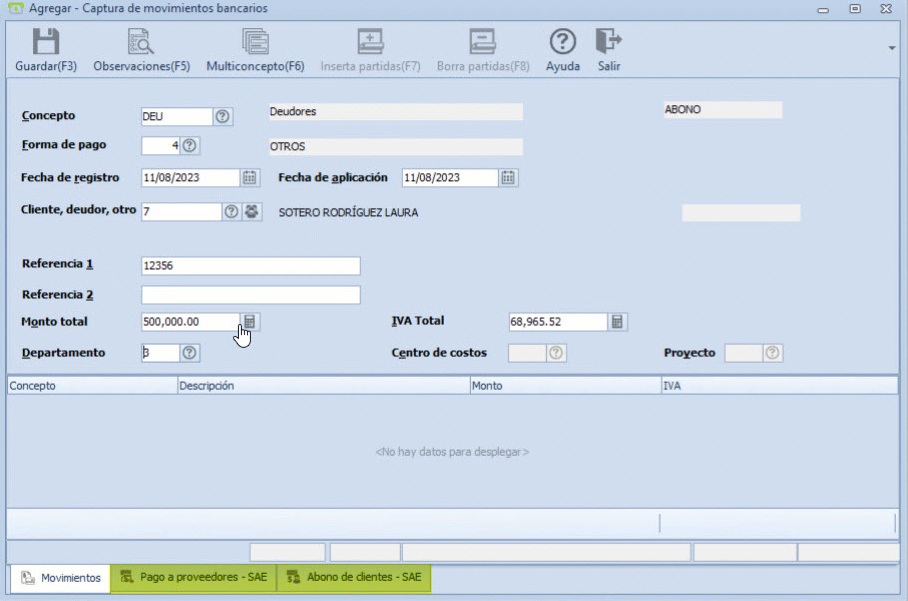Expand the toolbar overflow arrow
This screenshot has height=601, width=908.
tap(891, 47)
